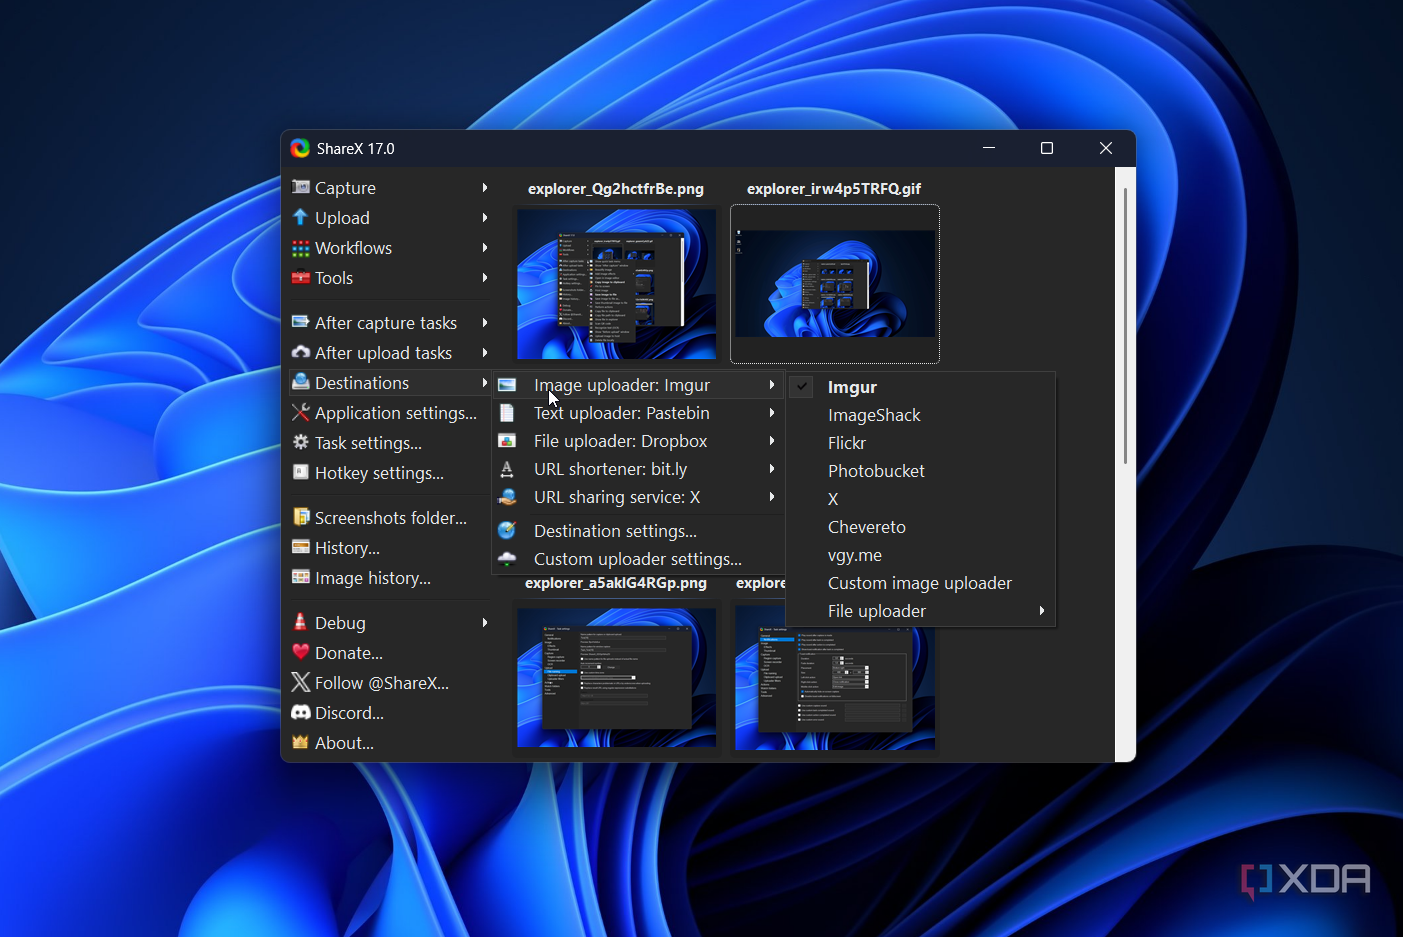This screenshot has height=937, width=1403.
Task: Choose Custom image uploader option
Action: pyautogui.click(x=920, y=583)
